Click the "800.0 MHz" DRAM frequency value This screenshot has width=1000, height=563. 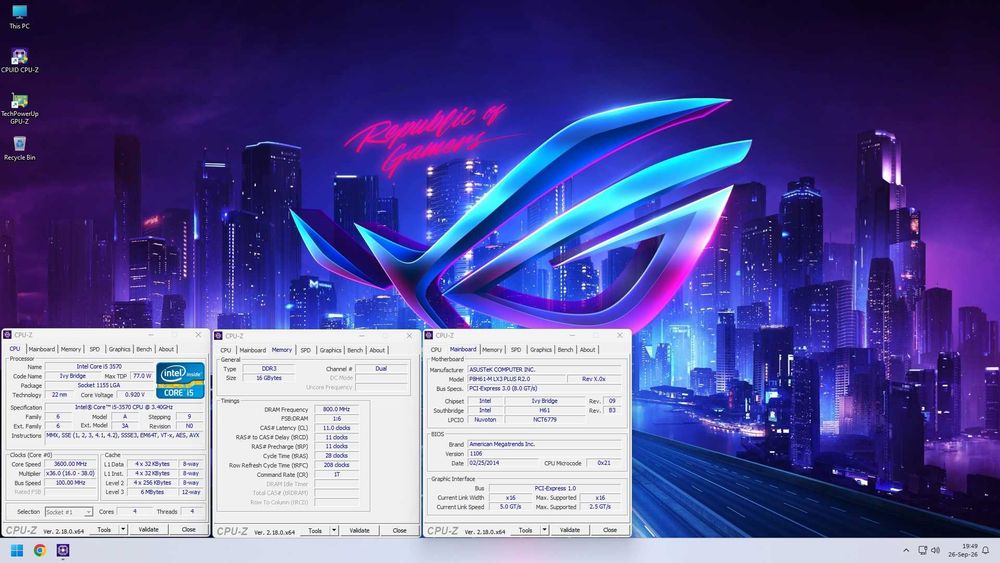click(336, 409)
